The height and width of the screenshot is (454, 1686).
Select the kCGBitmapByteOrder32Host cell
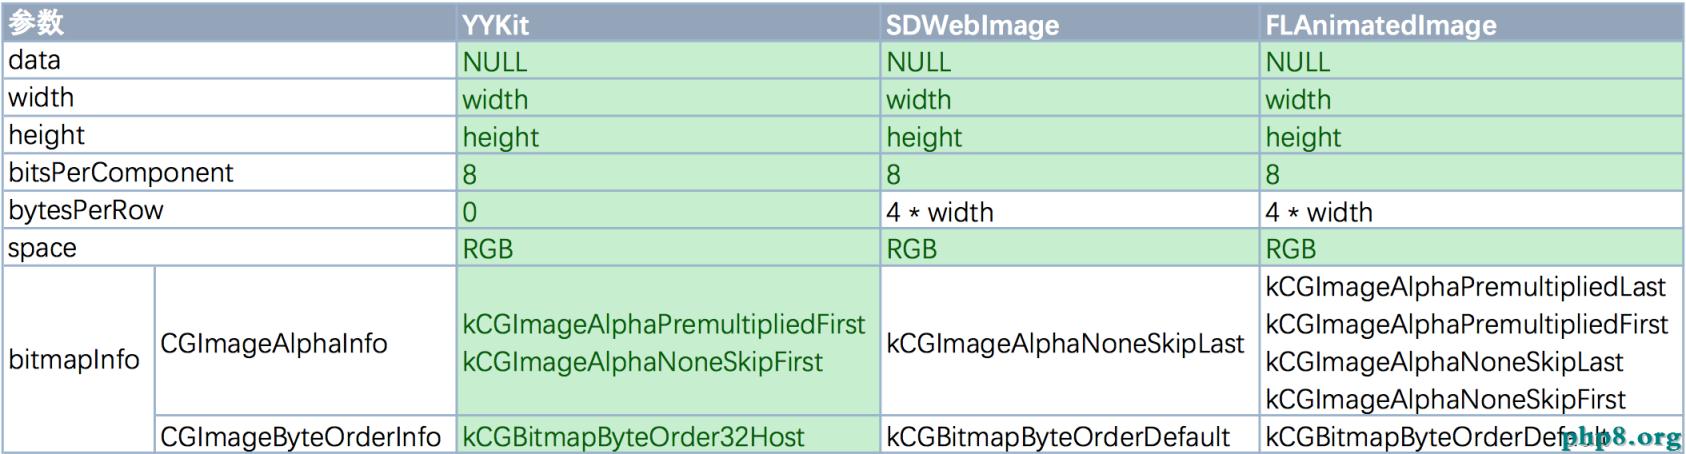point(633,437)
